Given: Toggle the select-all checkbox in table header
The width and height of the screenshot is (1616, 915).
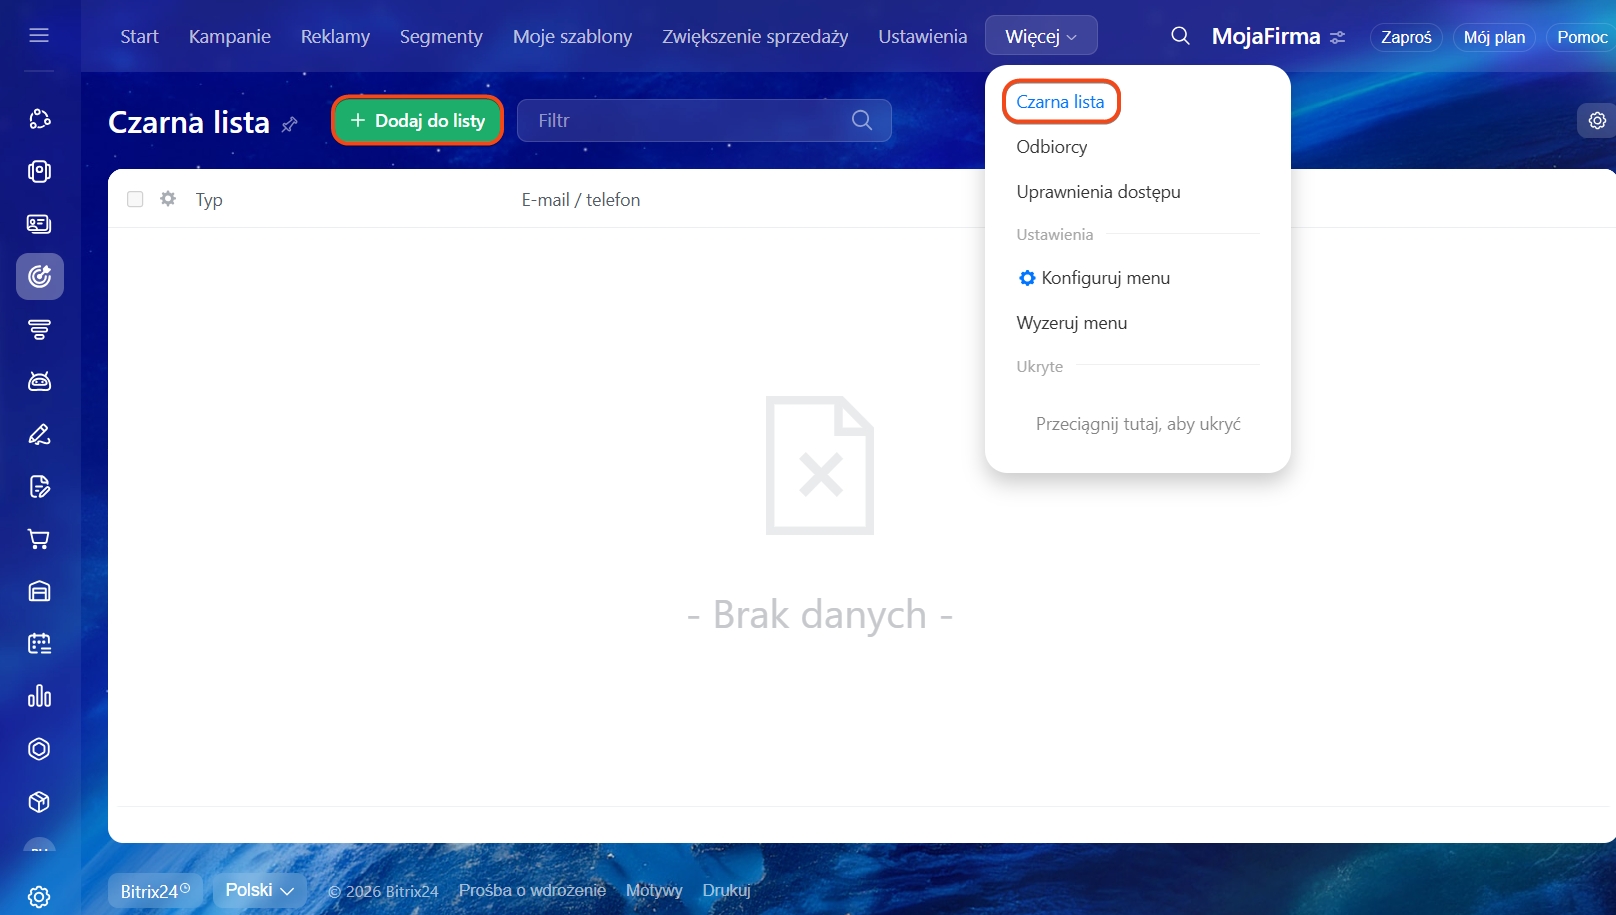Looking at the screenshot, I should [x=135, y=199].
